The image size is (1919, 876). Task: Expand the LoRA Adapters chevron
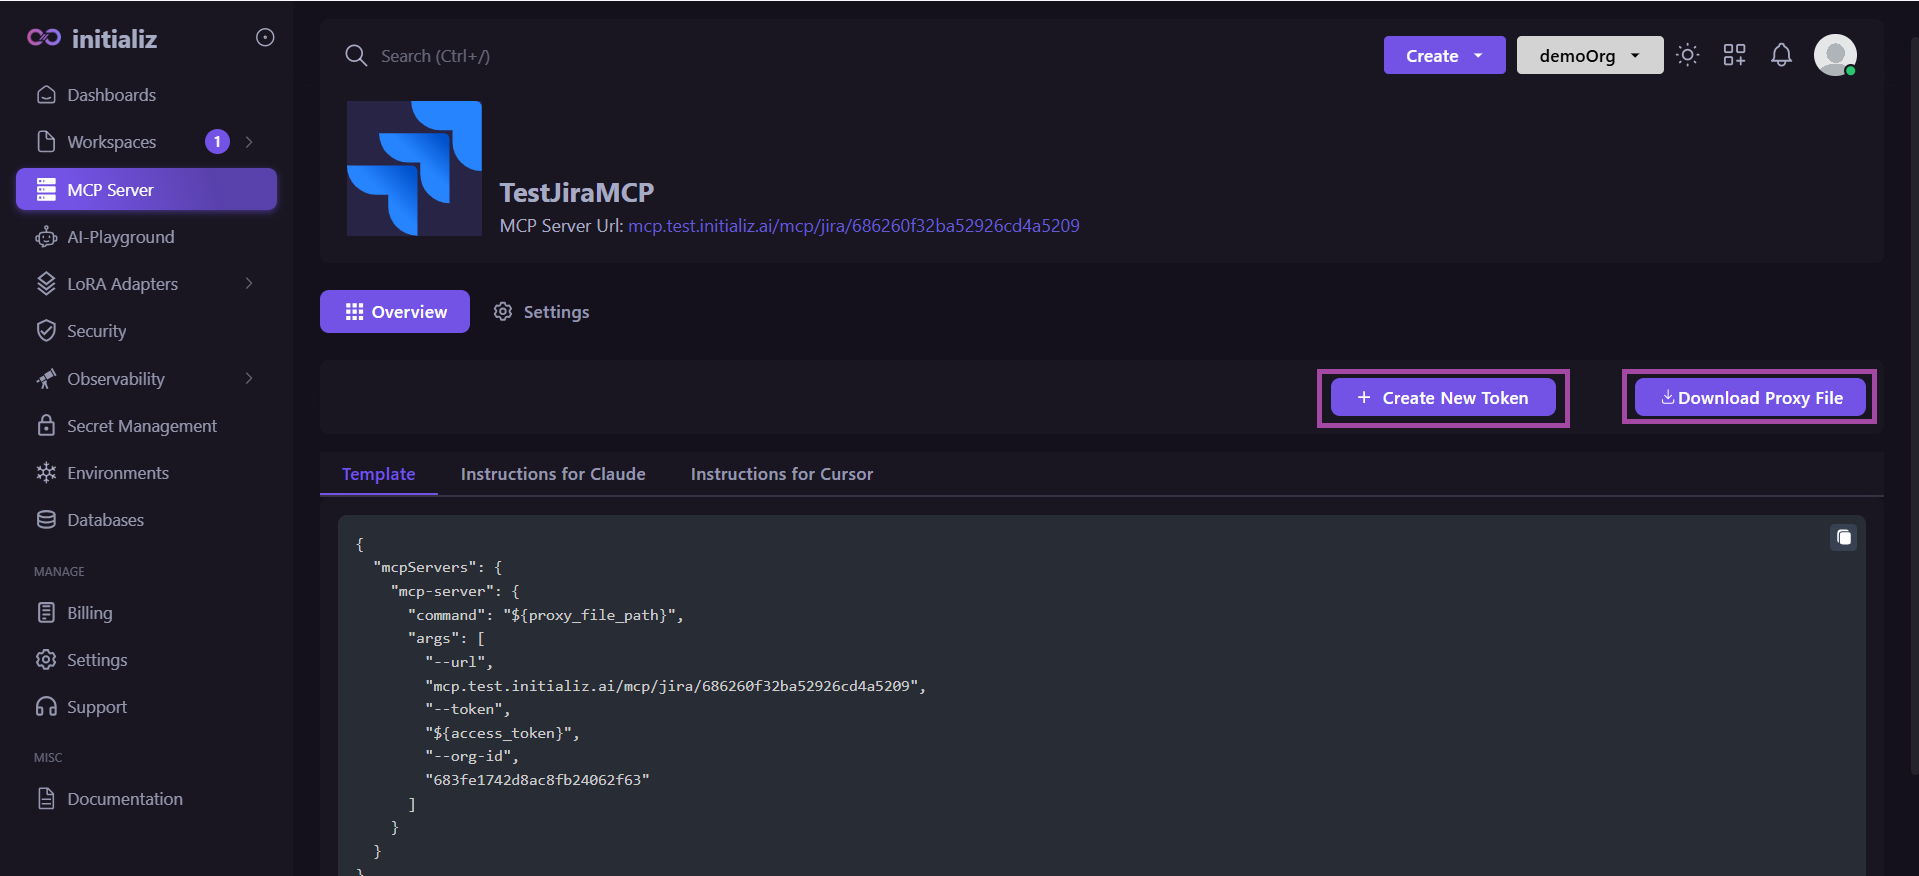click(x=249, y=284)
